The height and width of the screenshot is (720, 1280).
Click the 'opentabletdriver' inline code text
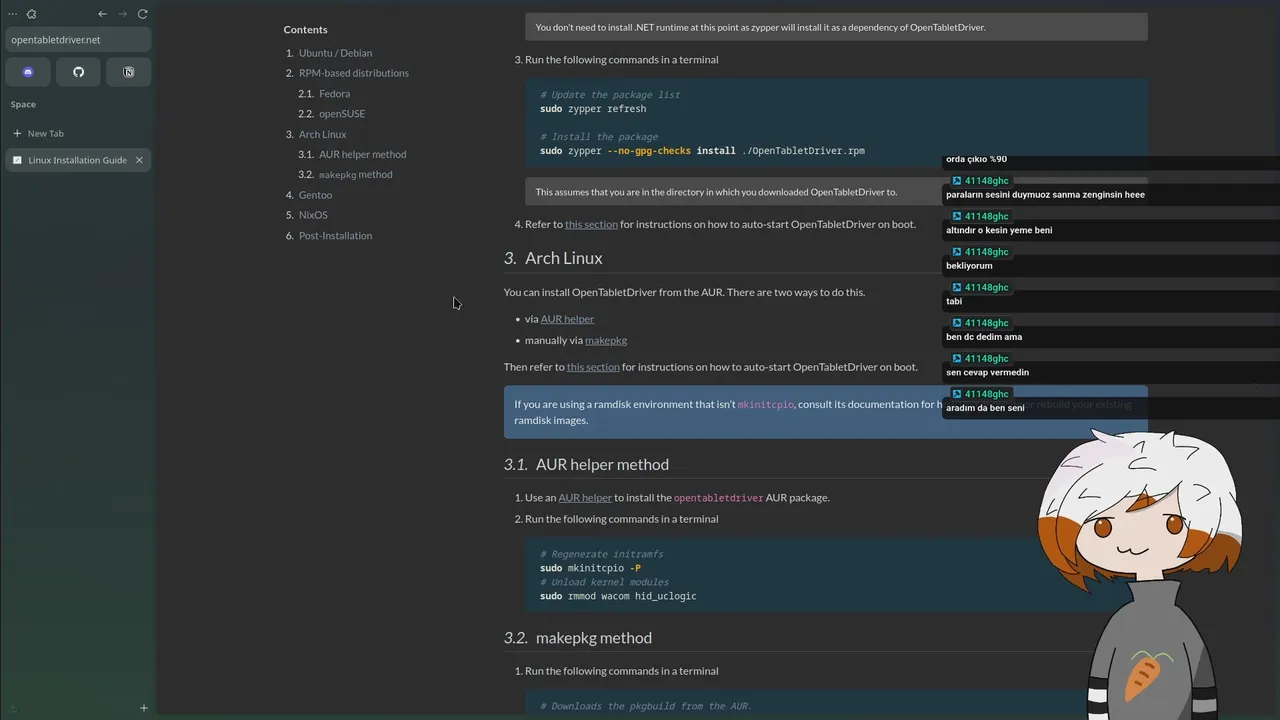point(718,498)
